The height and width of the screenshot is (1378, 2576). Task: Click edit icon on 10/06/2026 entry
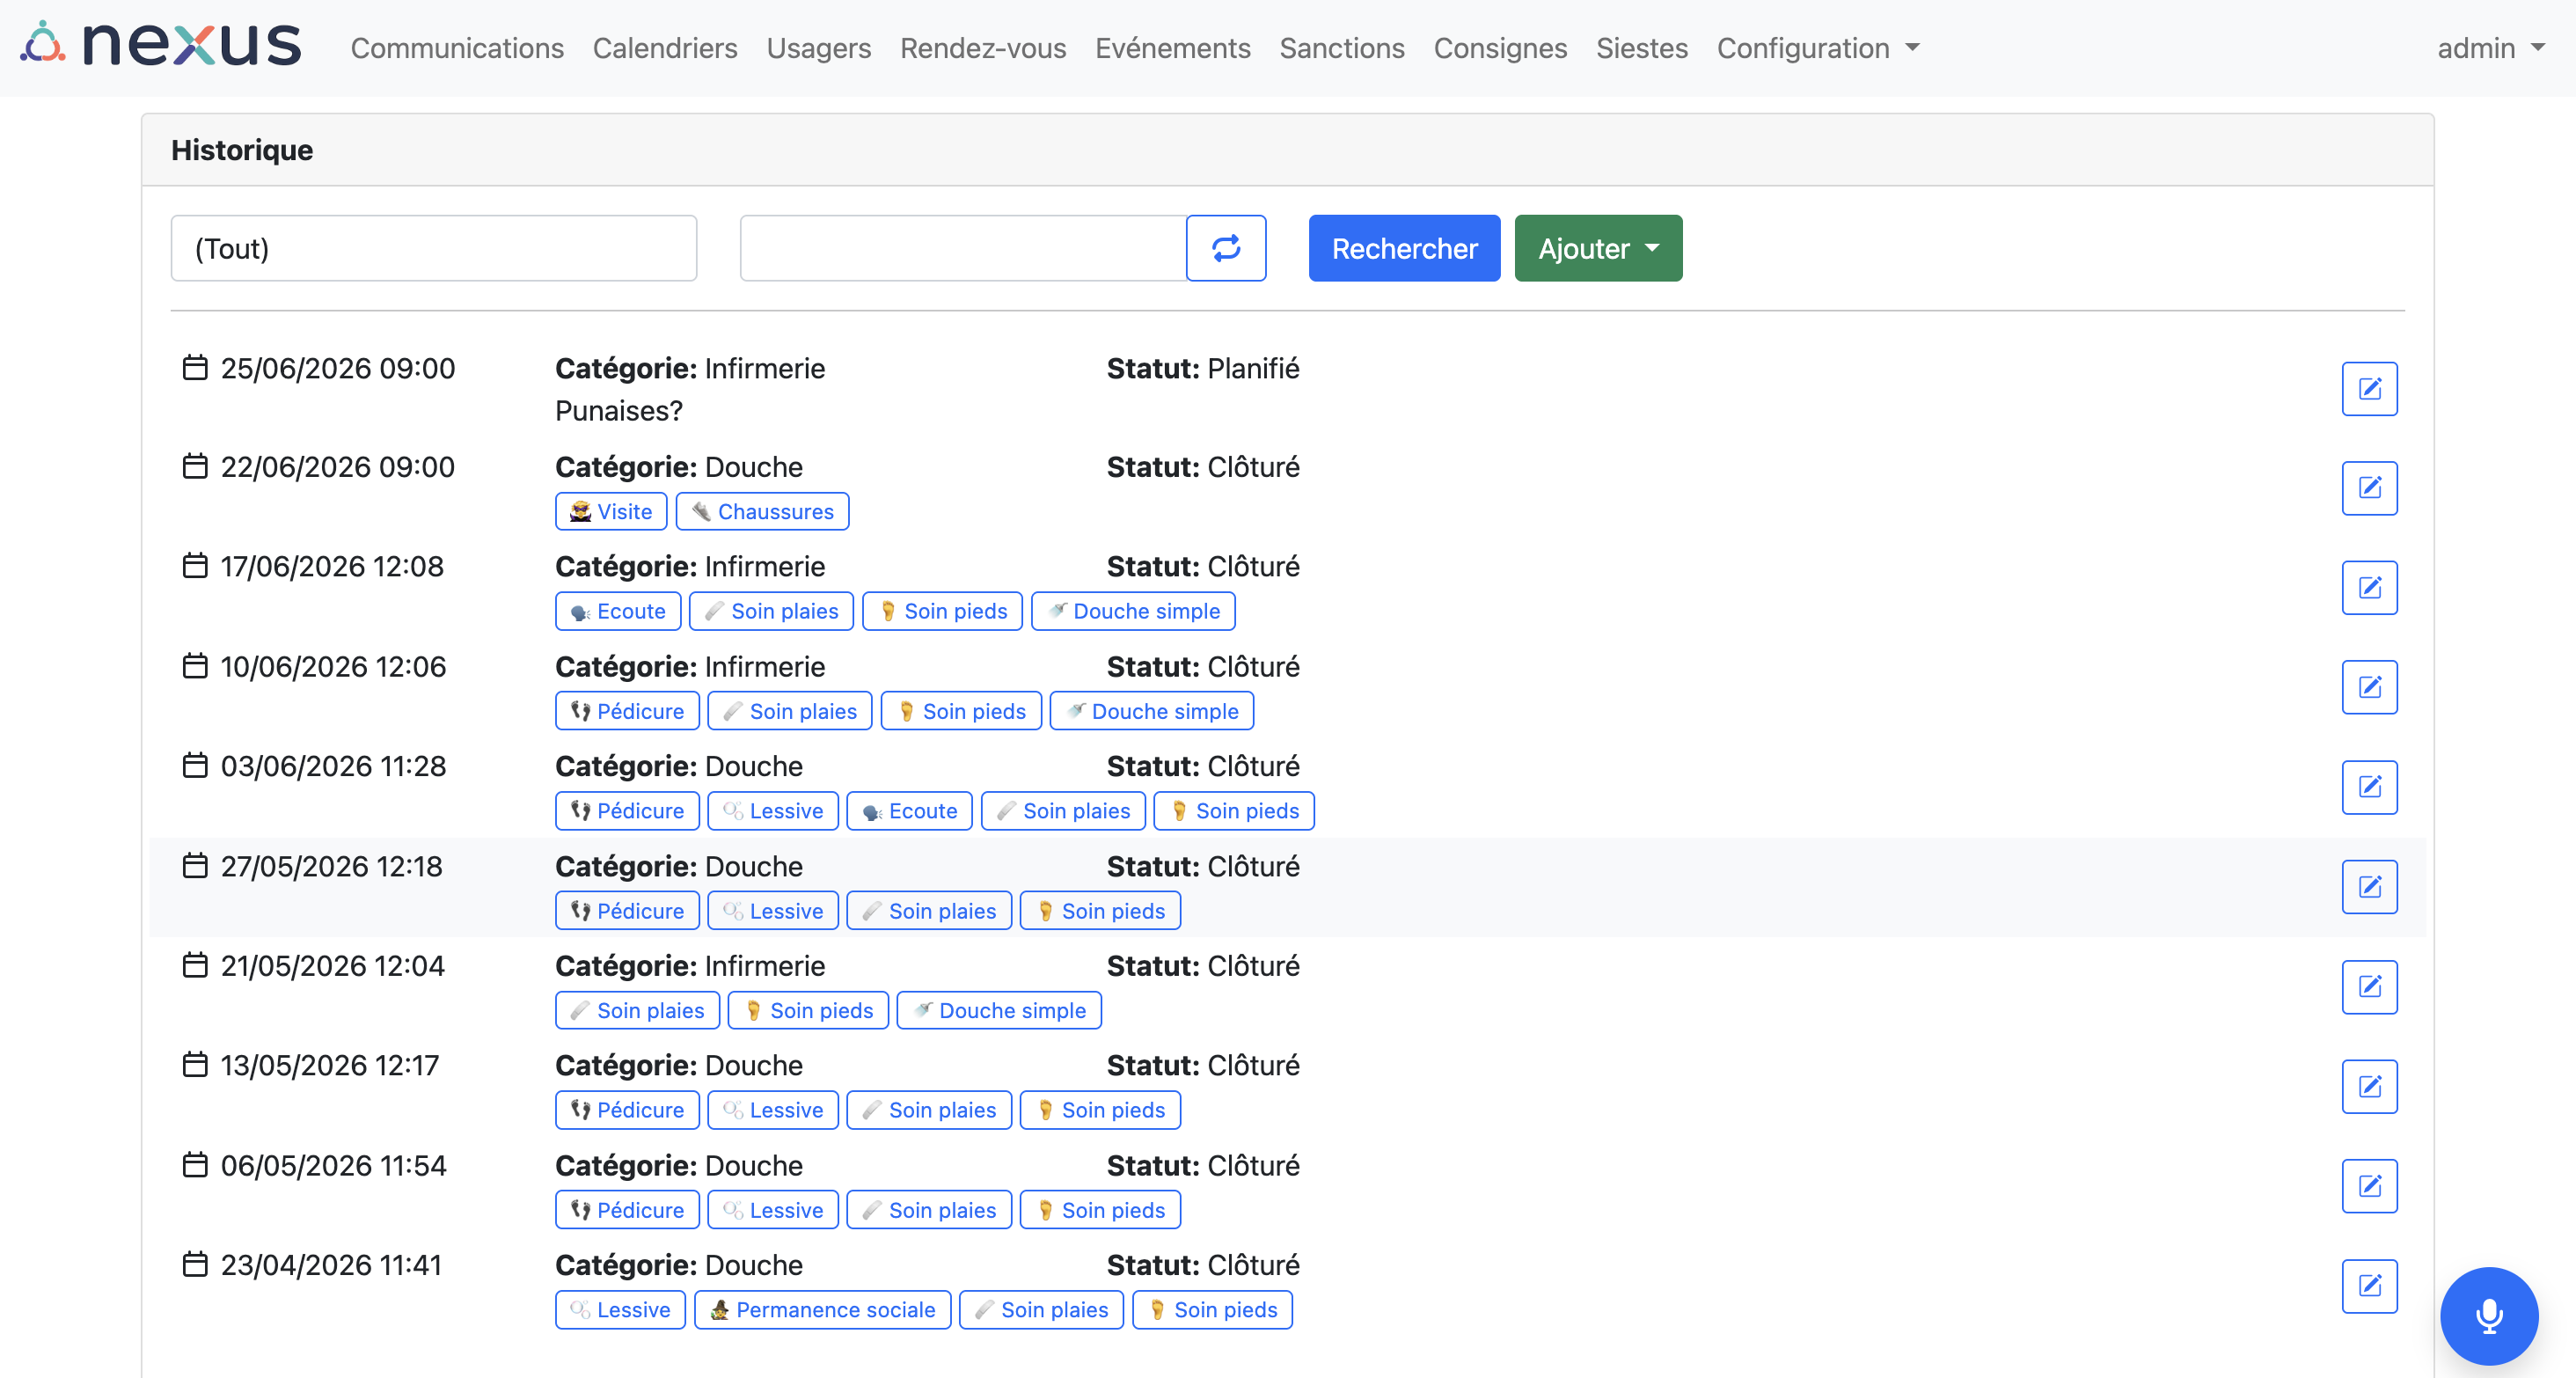2369,687
